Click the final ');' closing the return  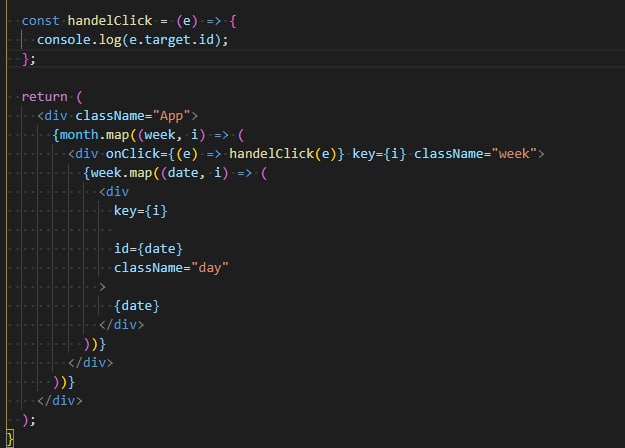click(x=29, y=420)
